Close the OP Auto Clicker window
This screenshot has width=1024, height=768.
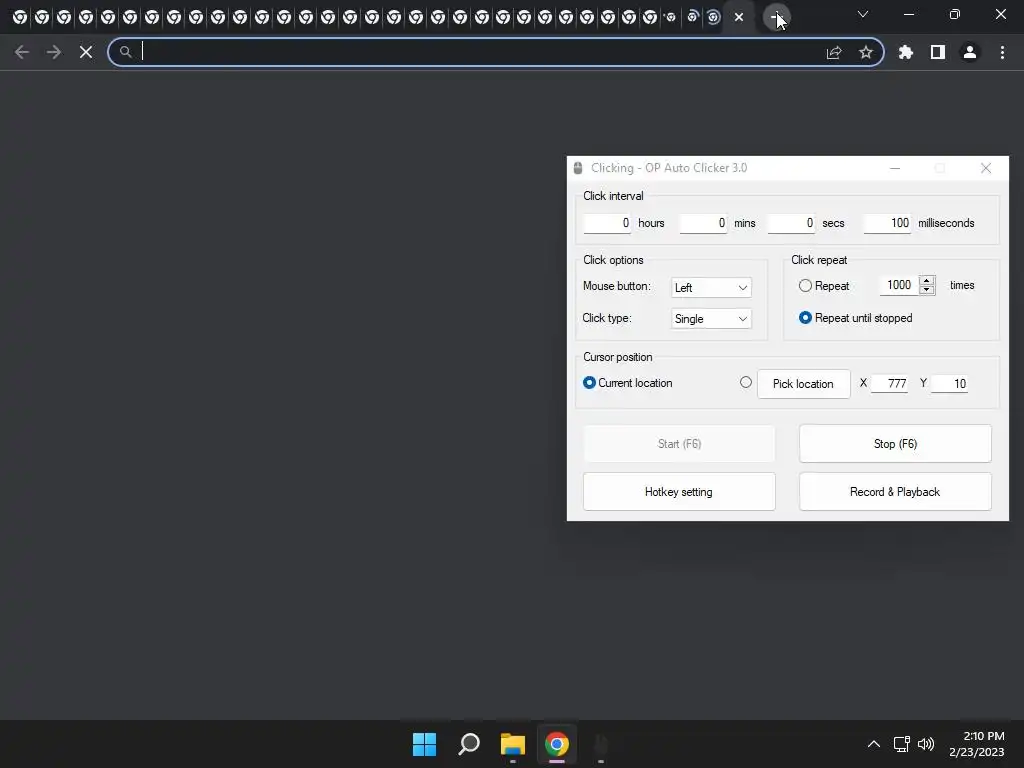[x=986, y=168]
